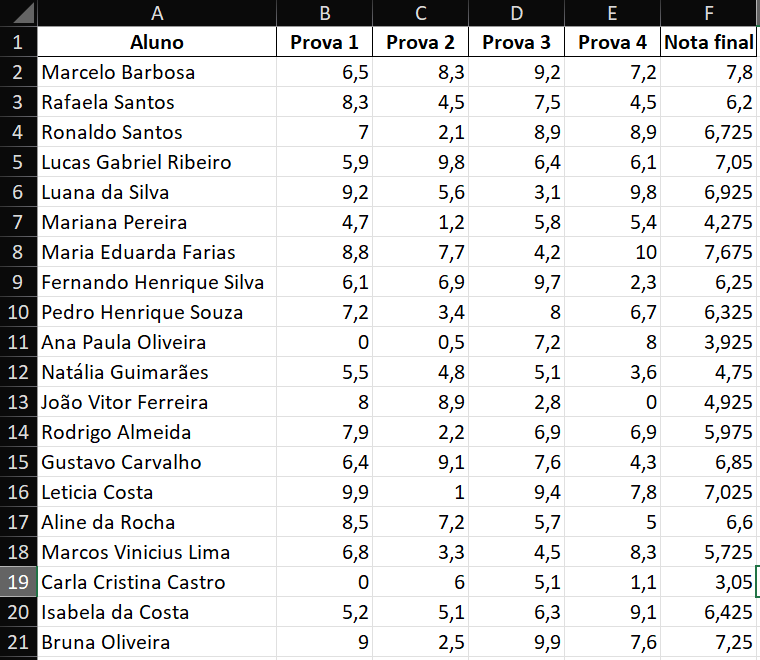Select the 'Carla Cristina Castro' cell
760x660 pixels.
click(156, 582)
